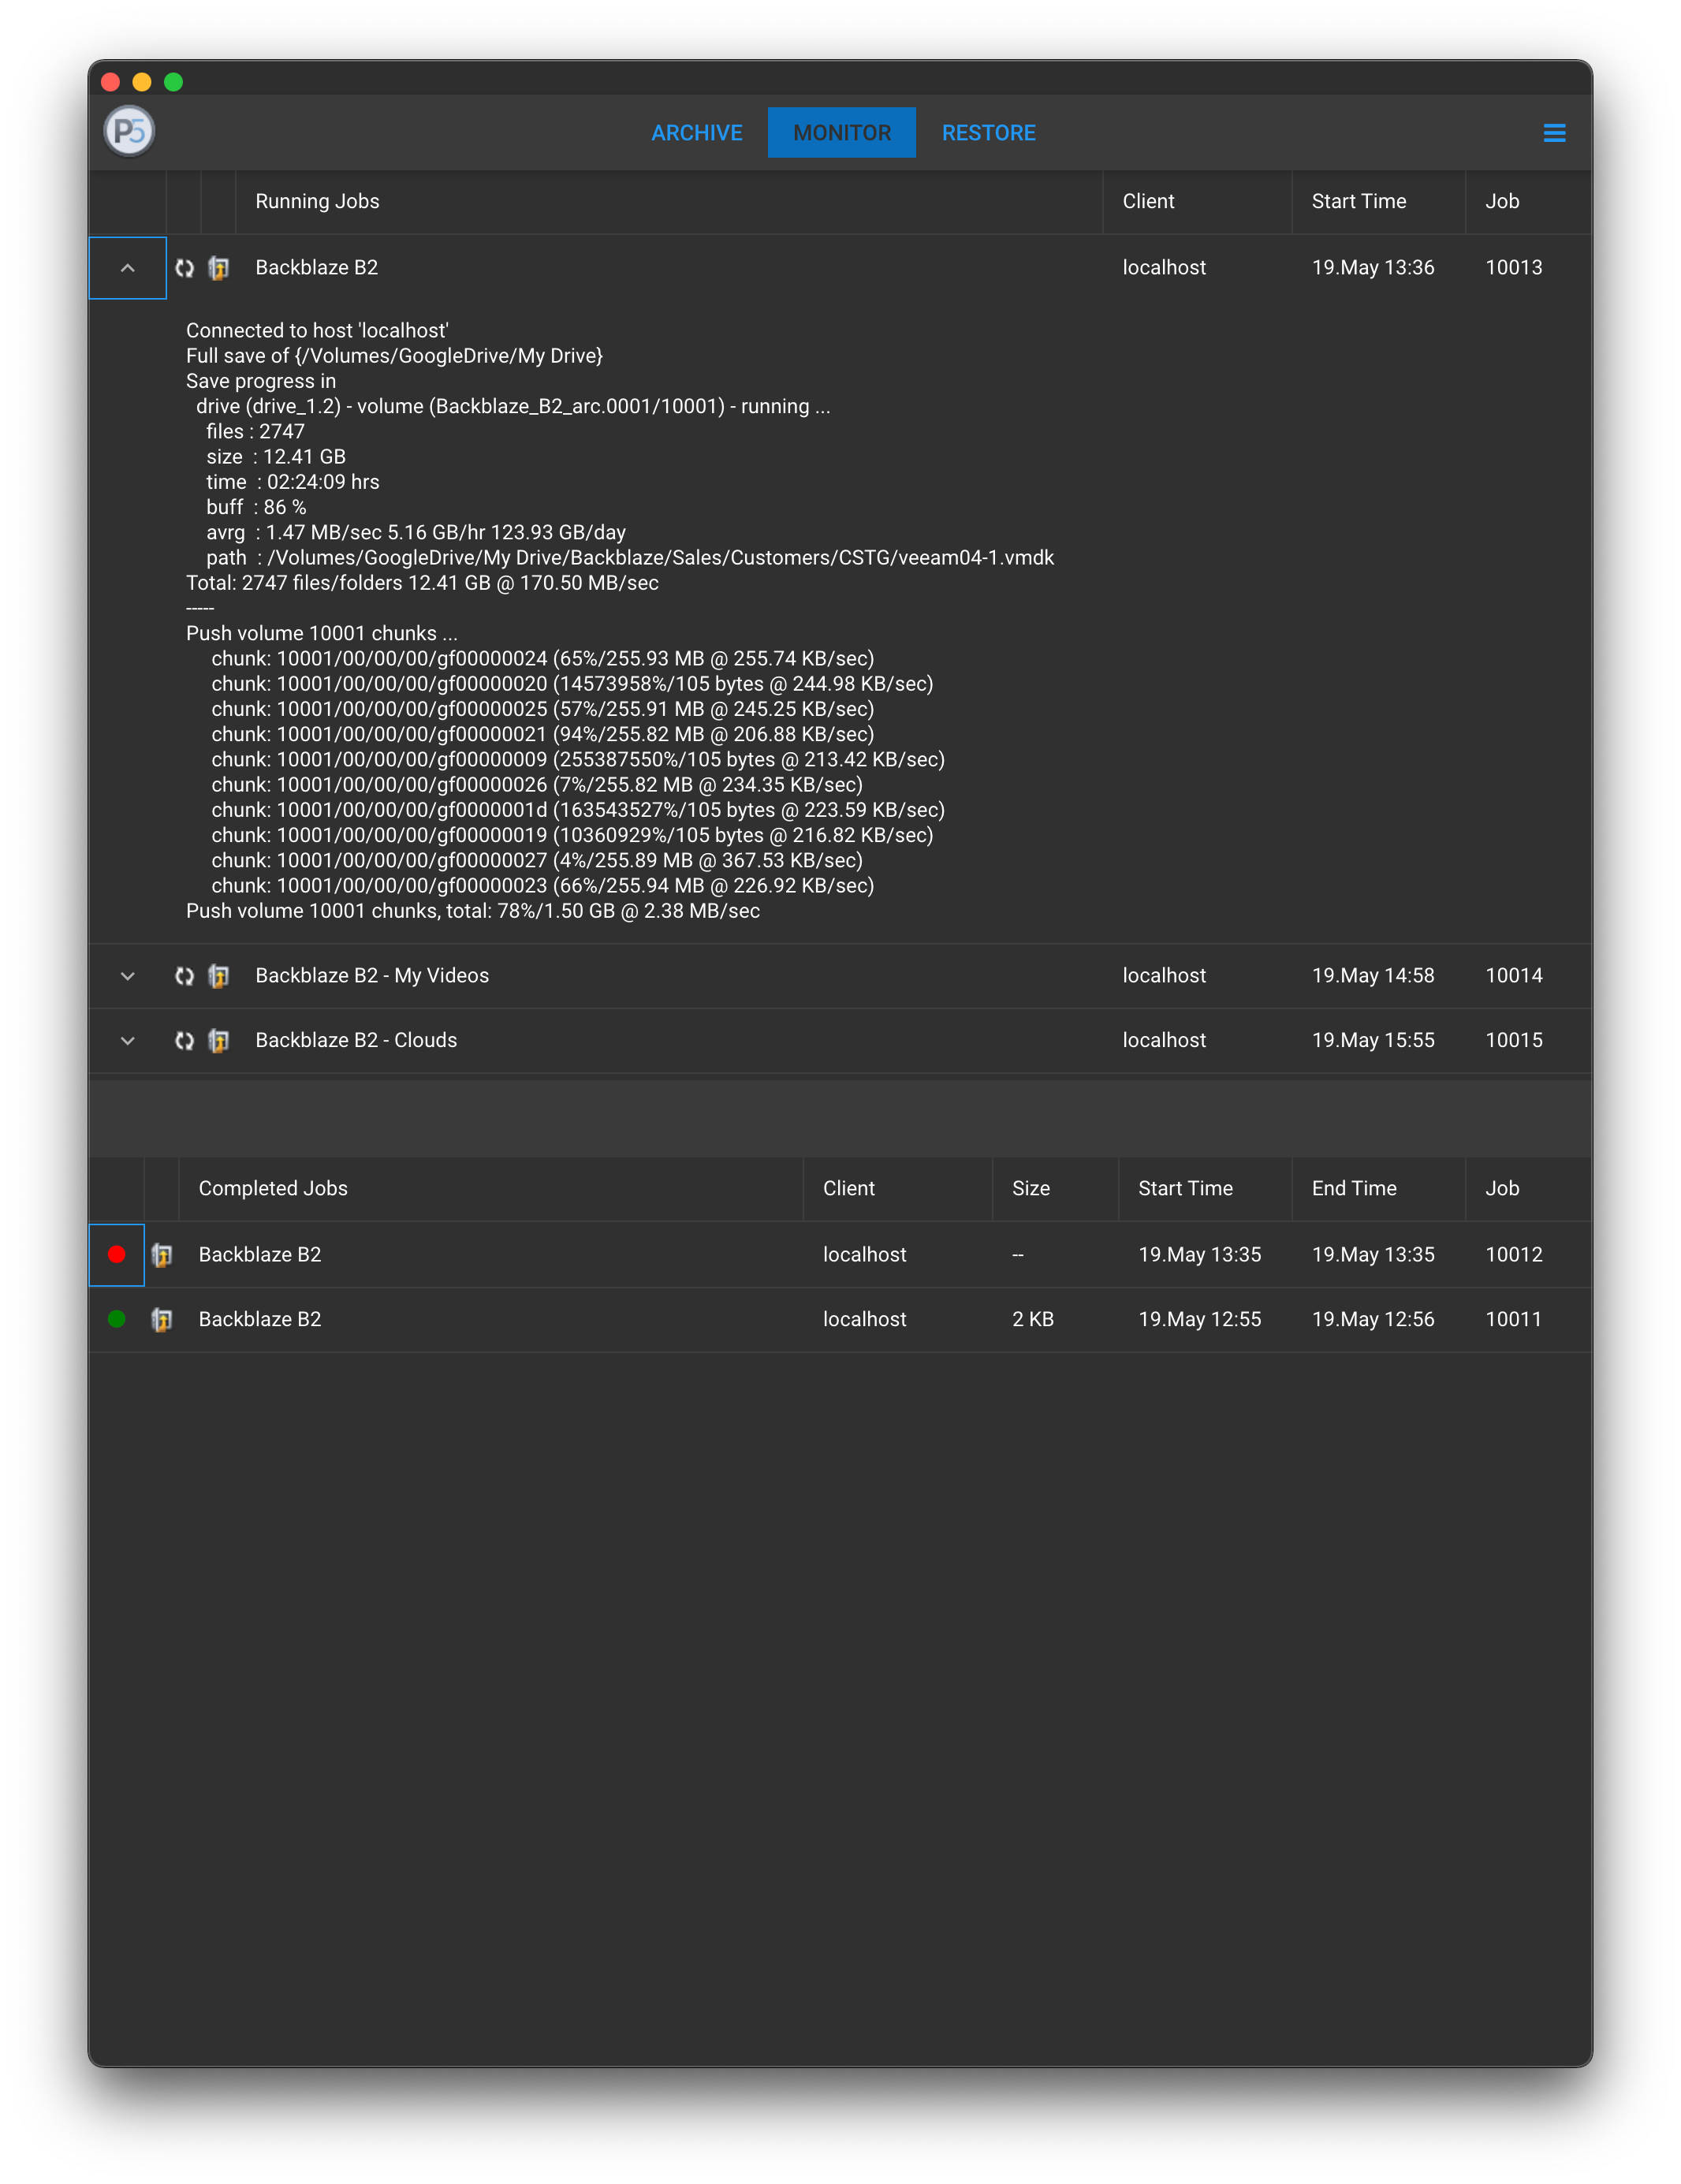Expand Backblaze B2 - My Videos job
The height and width of the screenshot is (2184, 1681).
[x=128, y=976]
